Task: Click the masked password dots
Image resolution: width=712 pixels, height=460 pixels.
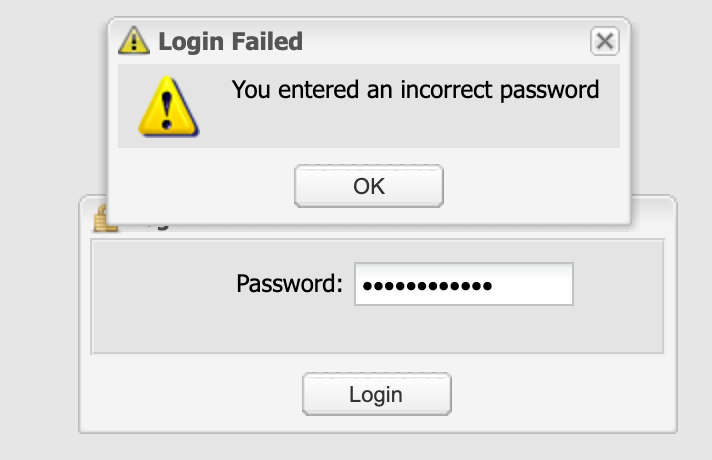Action: click(x=427, y=286)
